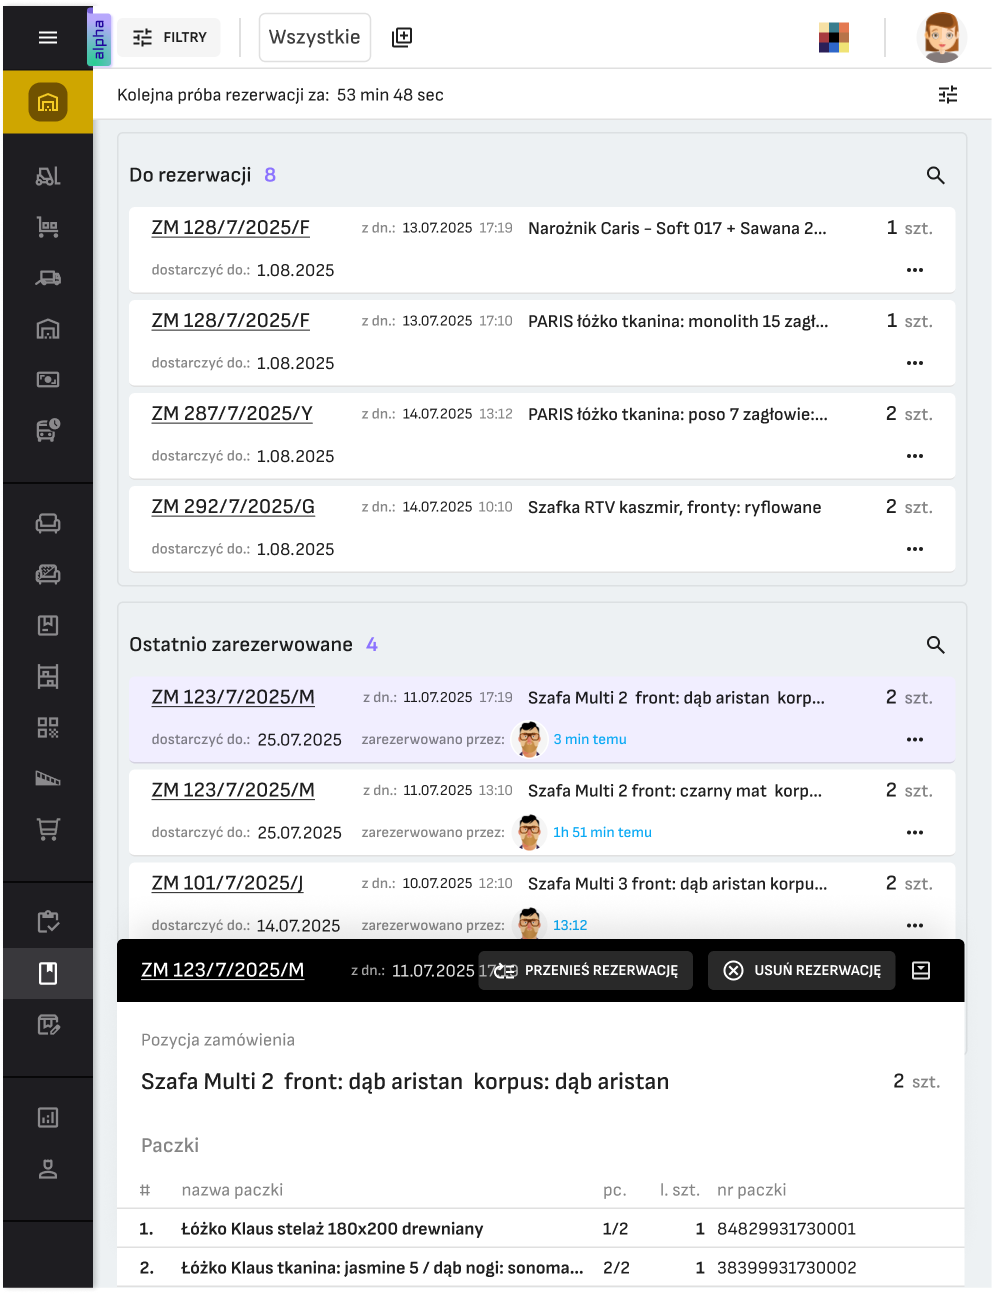The width and height of the screenshot is (992, 1294).
Task: Open more options for the Narożnik Caris row
Action: (x=915, y=270)
